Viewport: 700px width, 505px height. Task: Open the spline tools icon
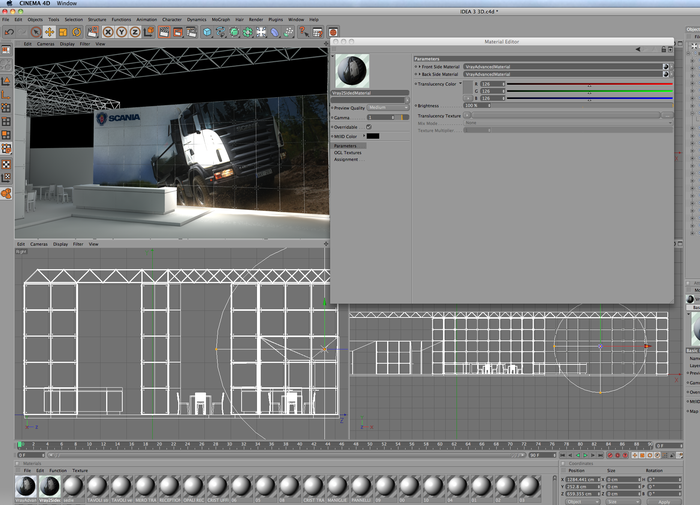click(x=221, y=32)
